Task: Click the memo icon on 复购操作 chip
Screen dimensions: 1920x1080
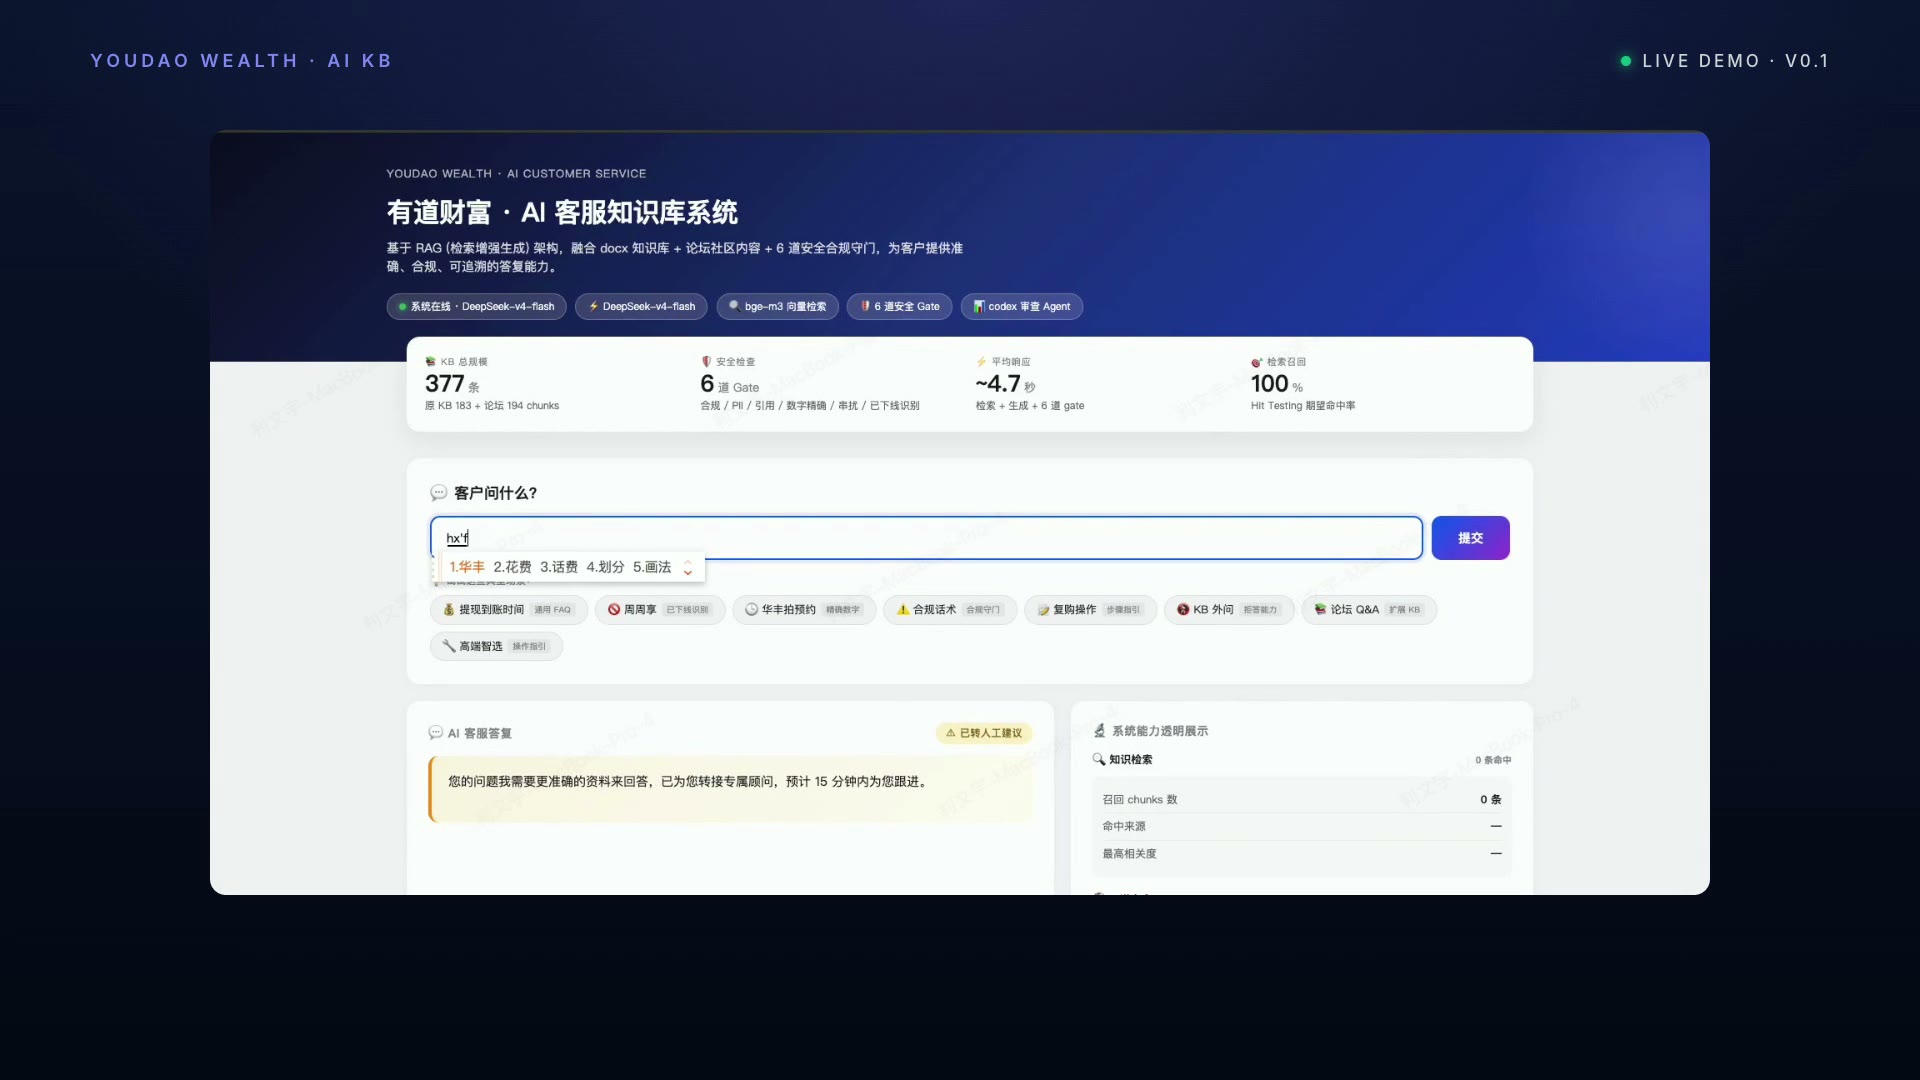Action: pos(1043,610)
